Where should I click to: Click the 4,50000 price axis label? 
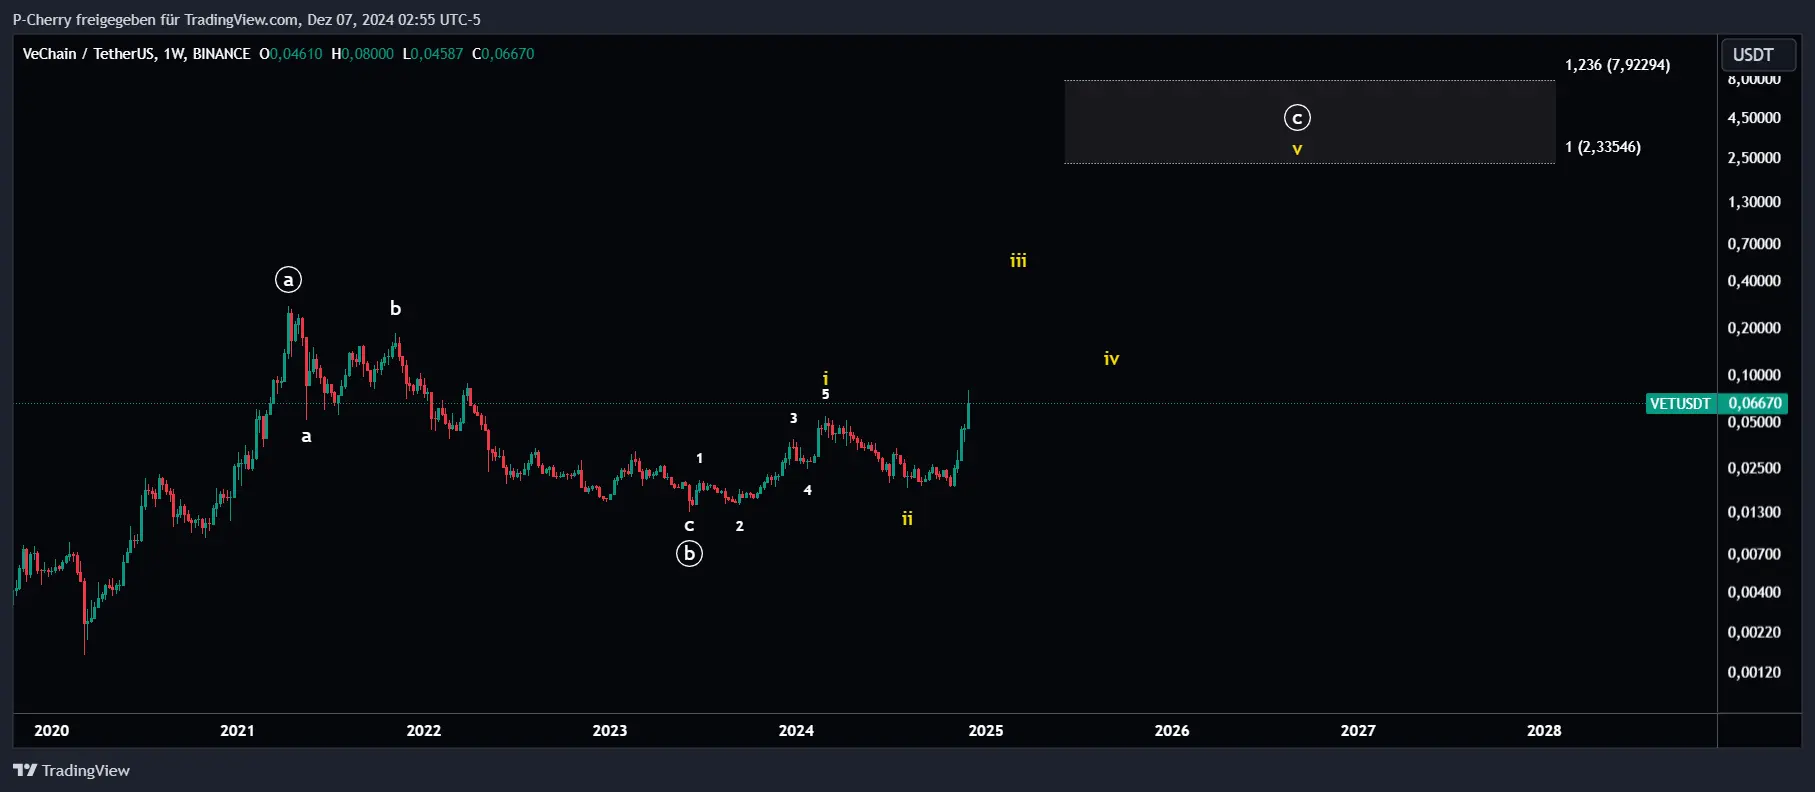tap(1754, 117)
